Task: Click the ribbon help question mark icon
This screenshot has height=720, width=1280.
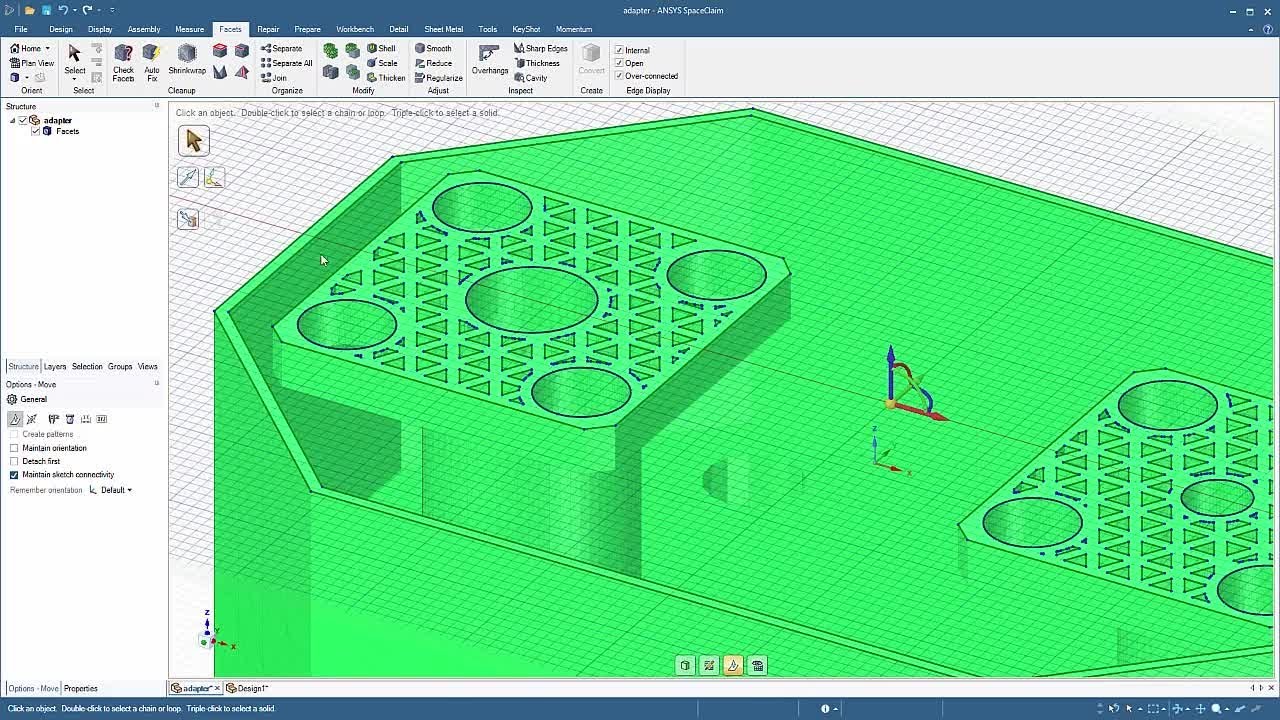Action: coord(1268,29)
